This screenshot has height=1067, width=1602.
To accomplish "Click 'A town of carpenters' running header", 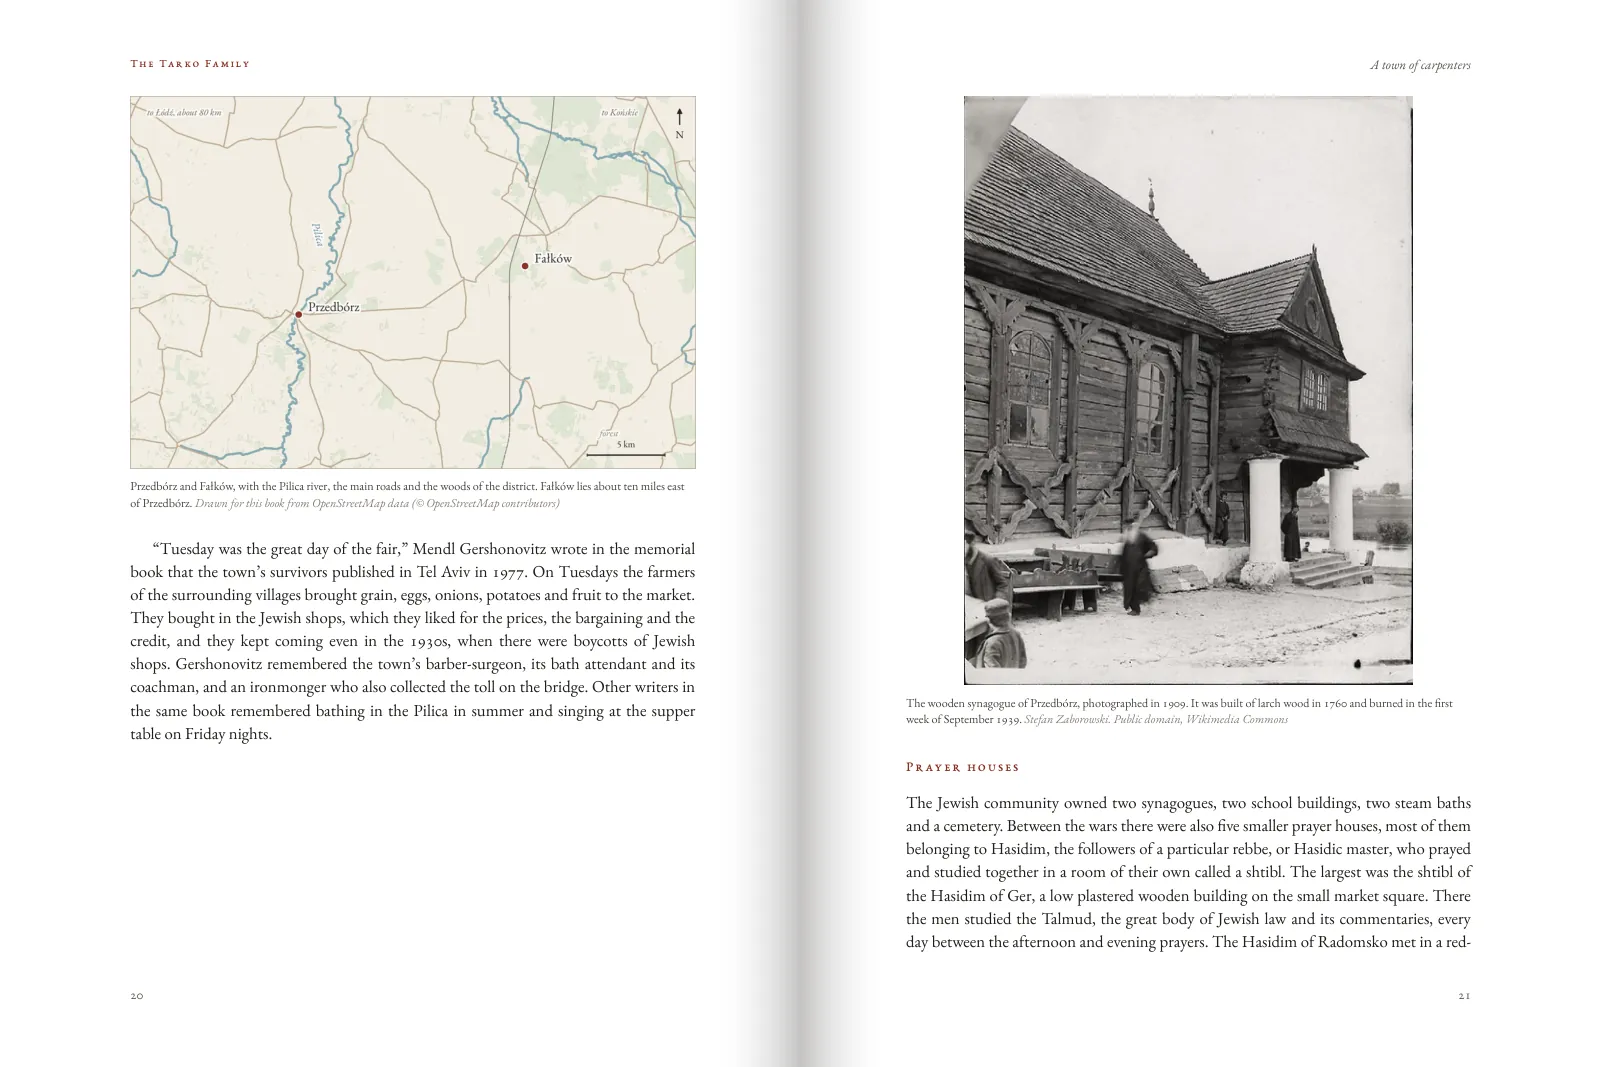I will coord(1420,65).
